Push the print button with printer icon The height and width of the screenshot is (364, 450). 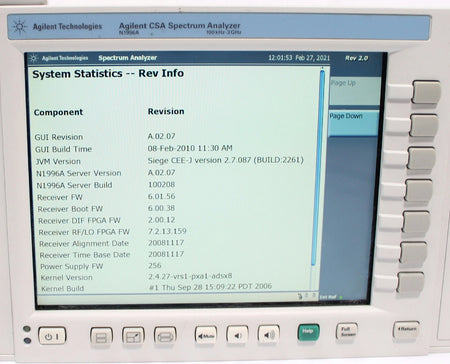165,336
